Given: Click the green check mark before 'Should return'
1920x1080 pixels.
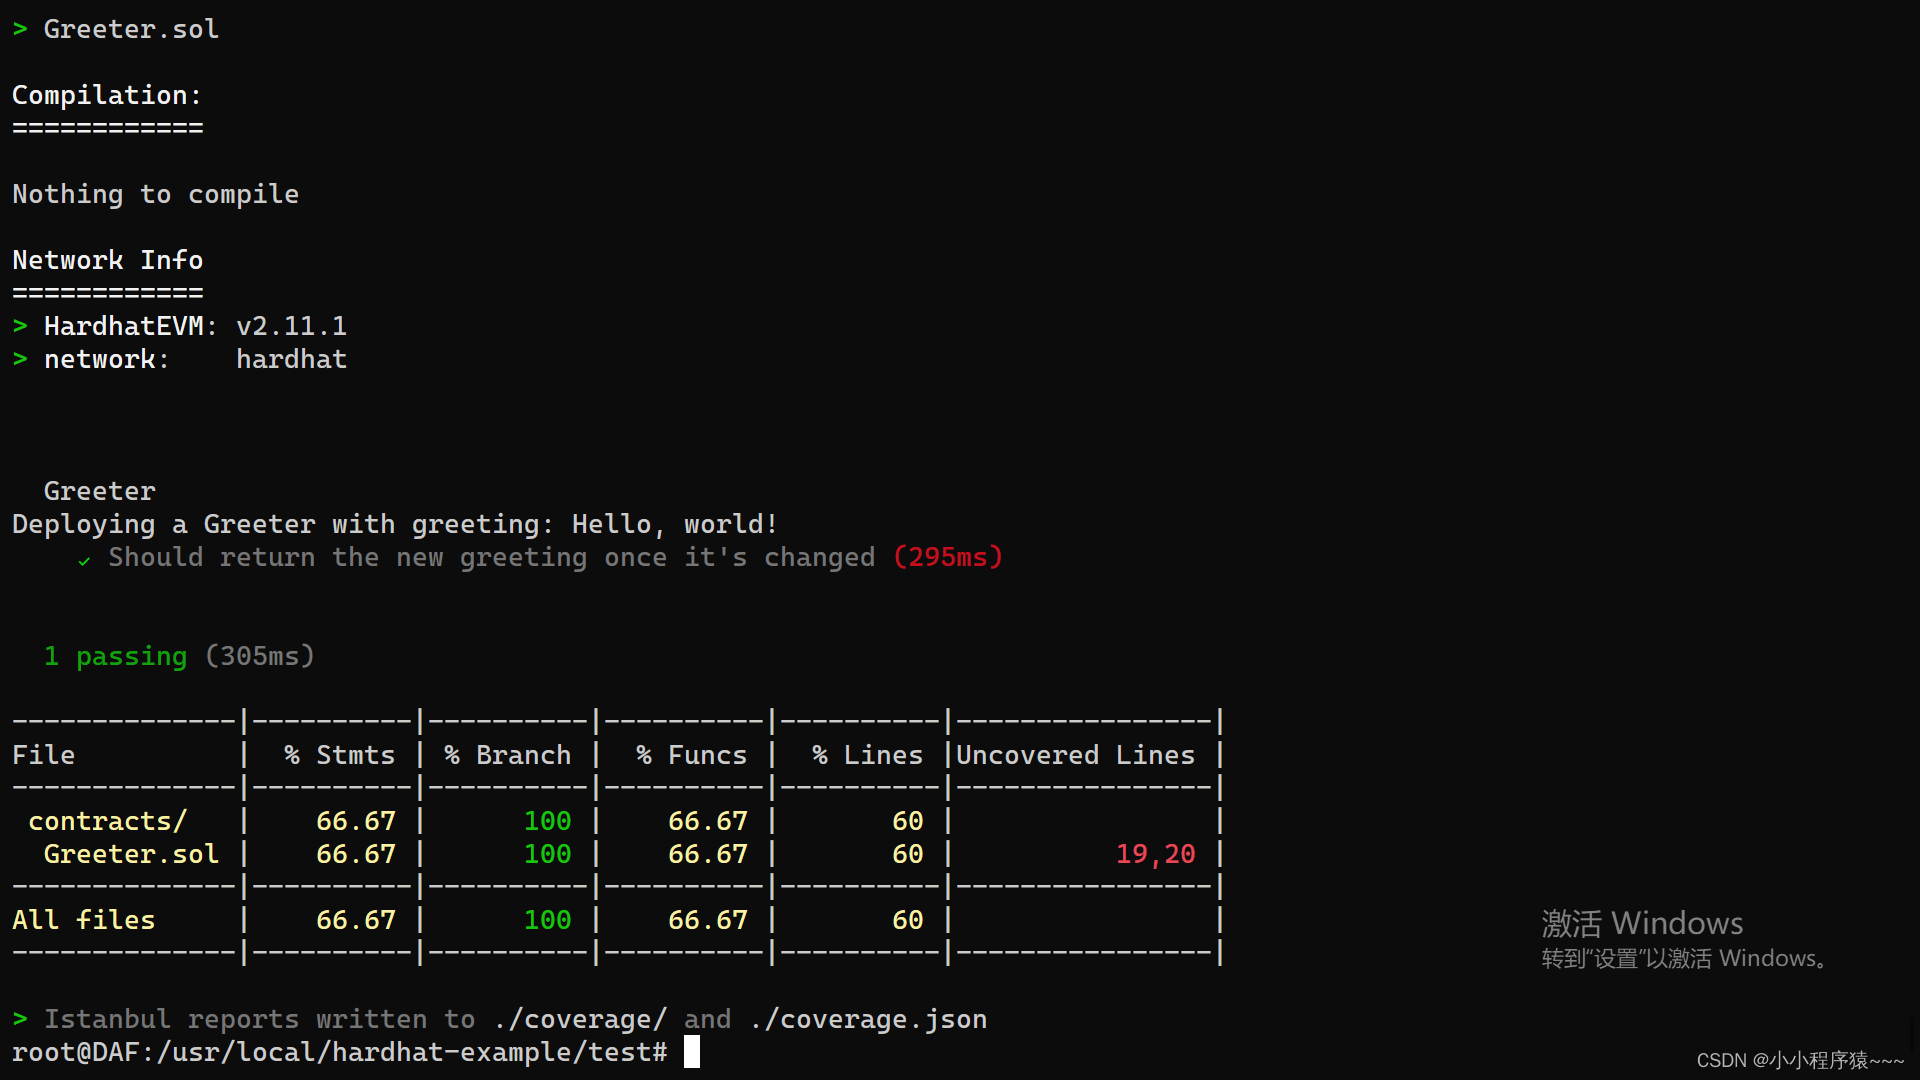Looking at the screenshot, I should pos(84,560).
